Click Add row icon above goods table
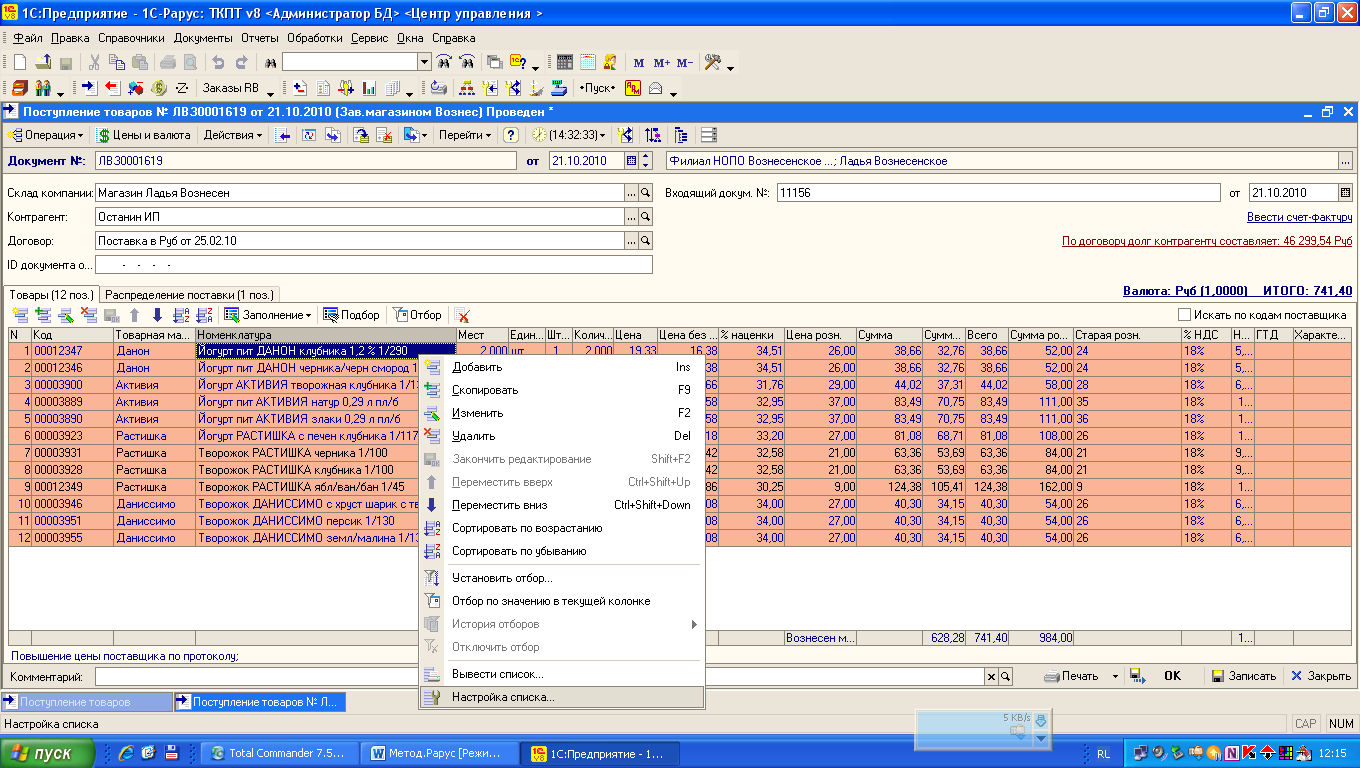Screen dimensions: 1360x768 pos(19,315)
